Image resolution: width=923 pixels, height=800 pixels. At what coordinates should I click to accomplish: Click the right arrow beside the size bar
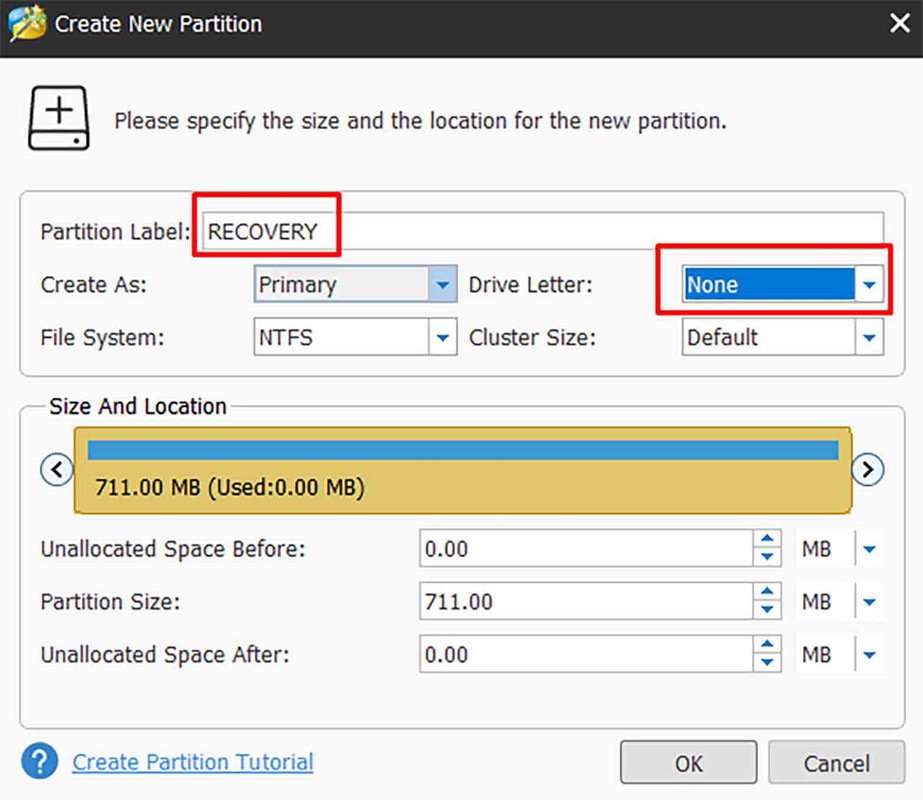click(x=868, y=470)
